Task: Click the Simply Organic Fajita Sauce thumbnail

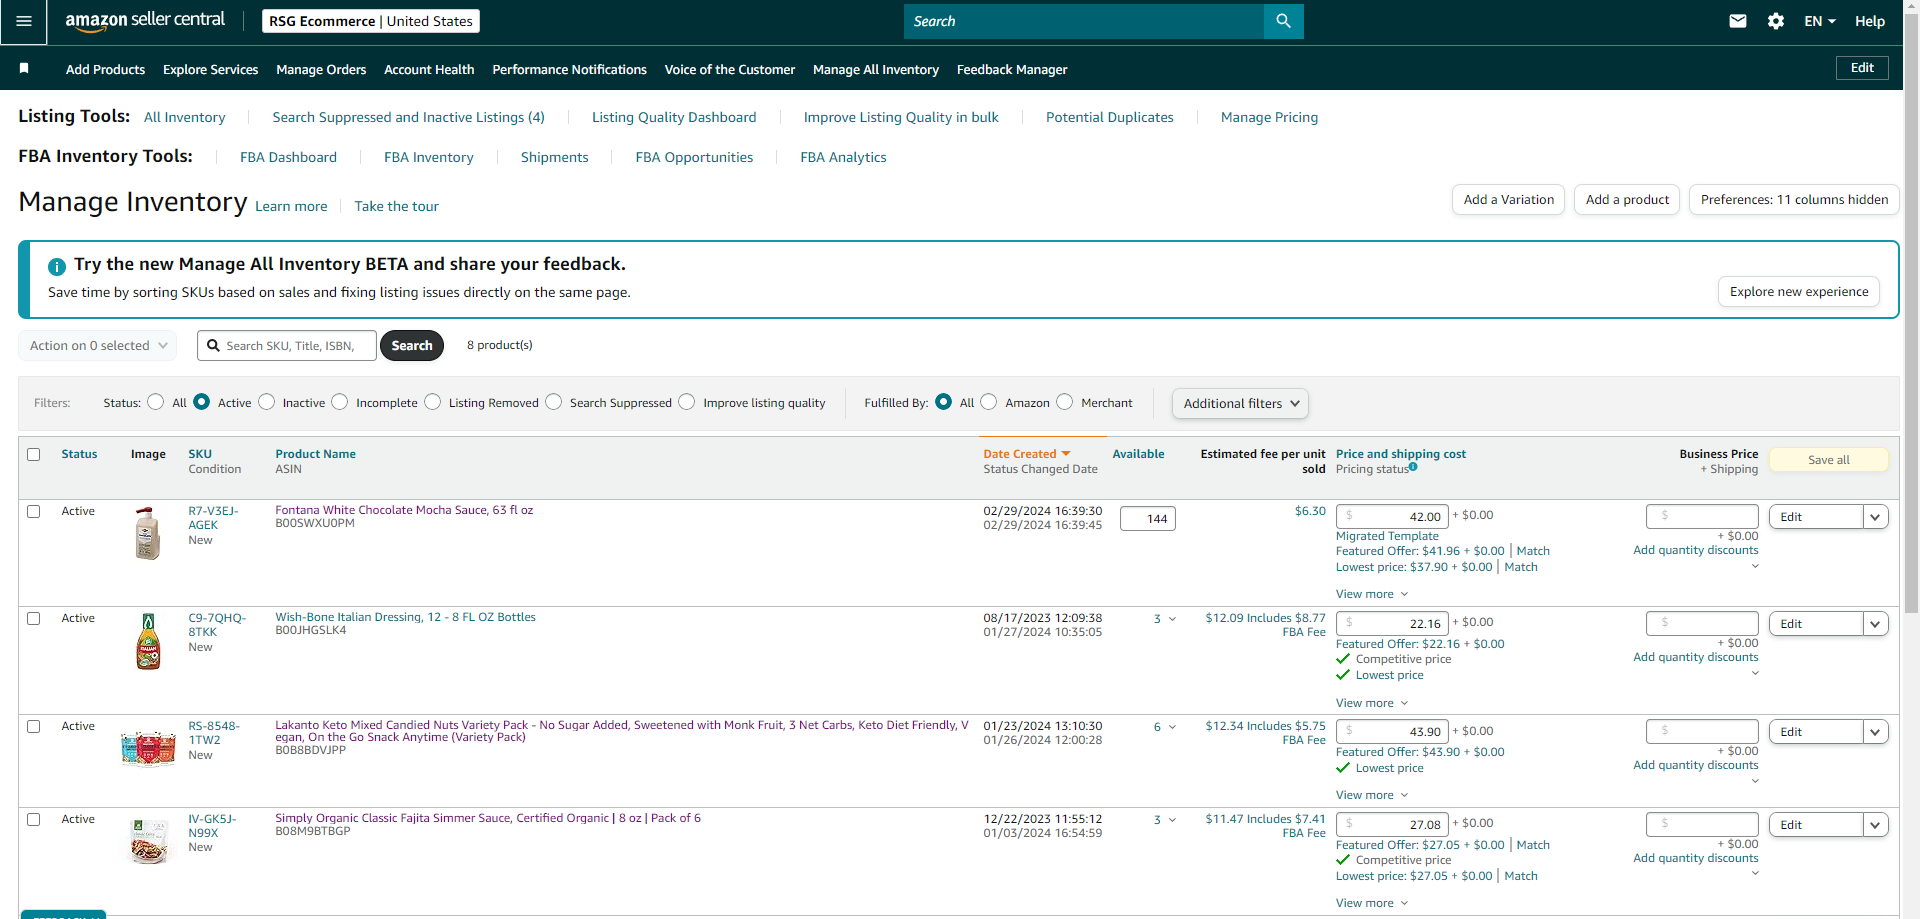Action: click(149, 841)
